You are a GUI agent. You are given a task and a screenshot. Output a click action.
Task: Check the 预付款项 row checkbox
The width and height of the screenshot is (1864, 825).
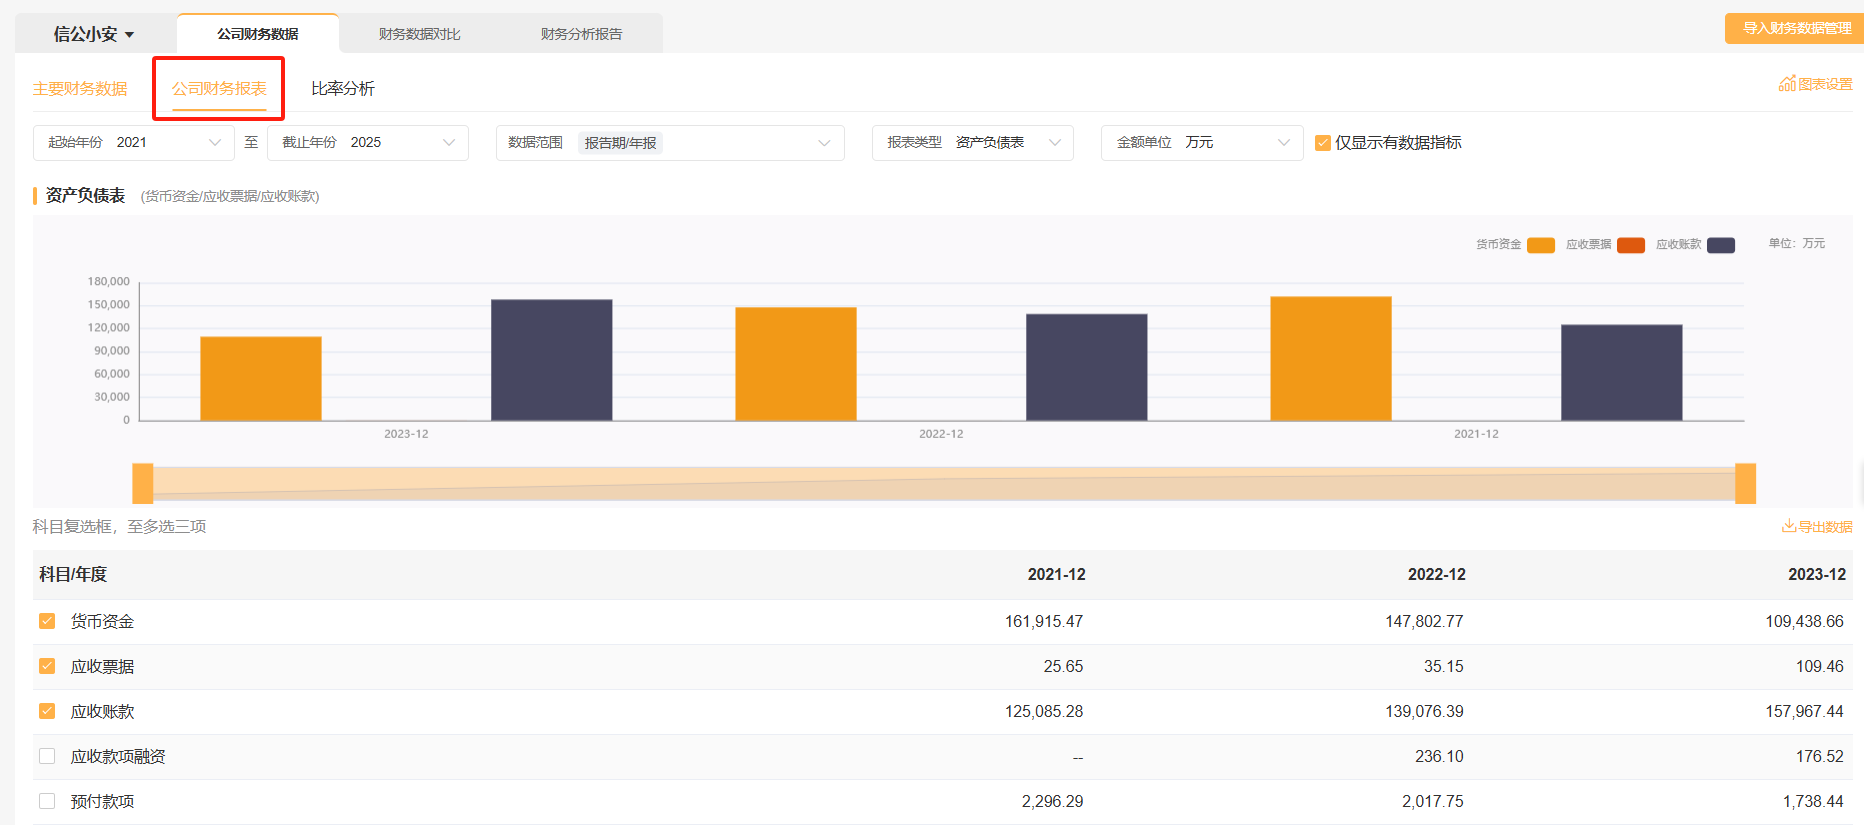[47, 801]
